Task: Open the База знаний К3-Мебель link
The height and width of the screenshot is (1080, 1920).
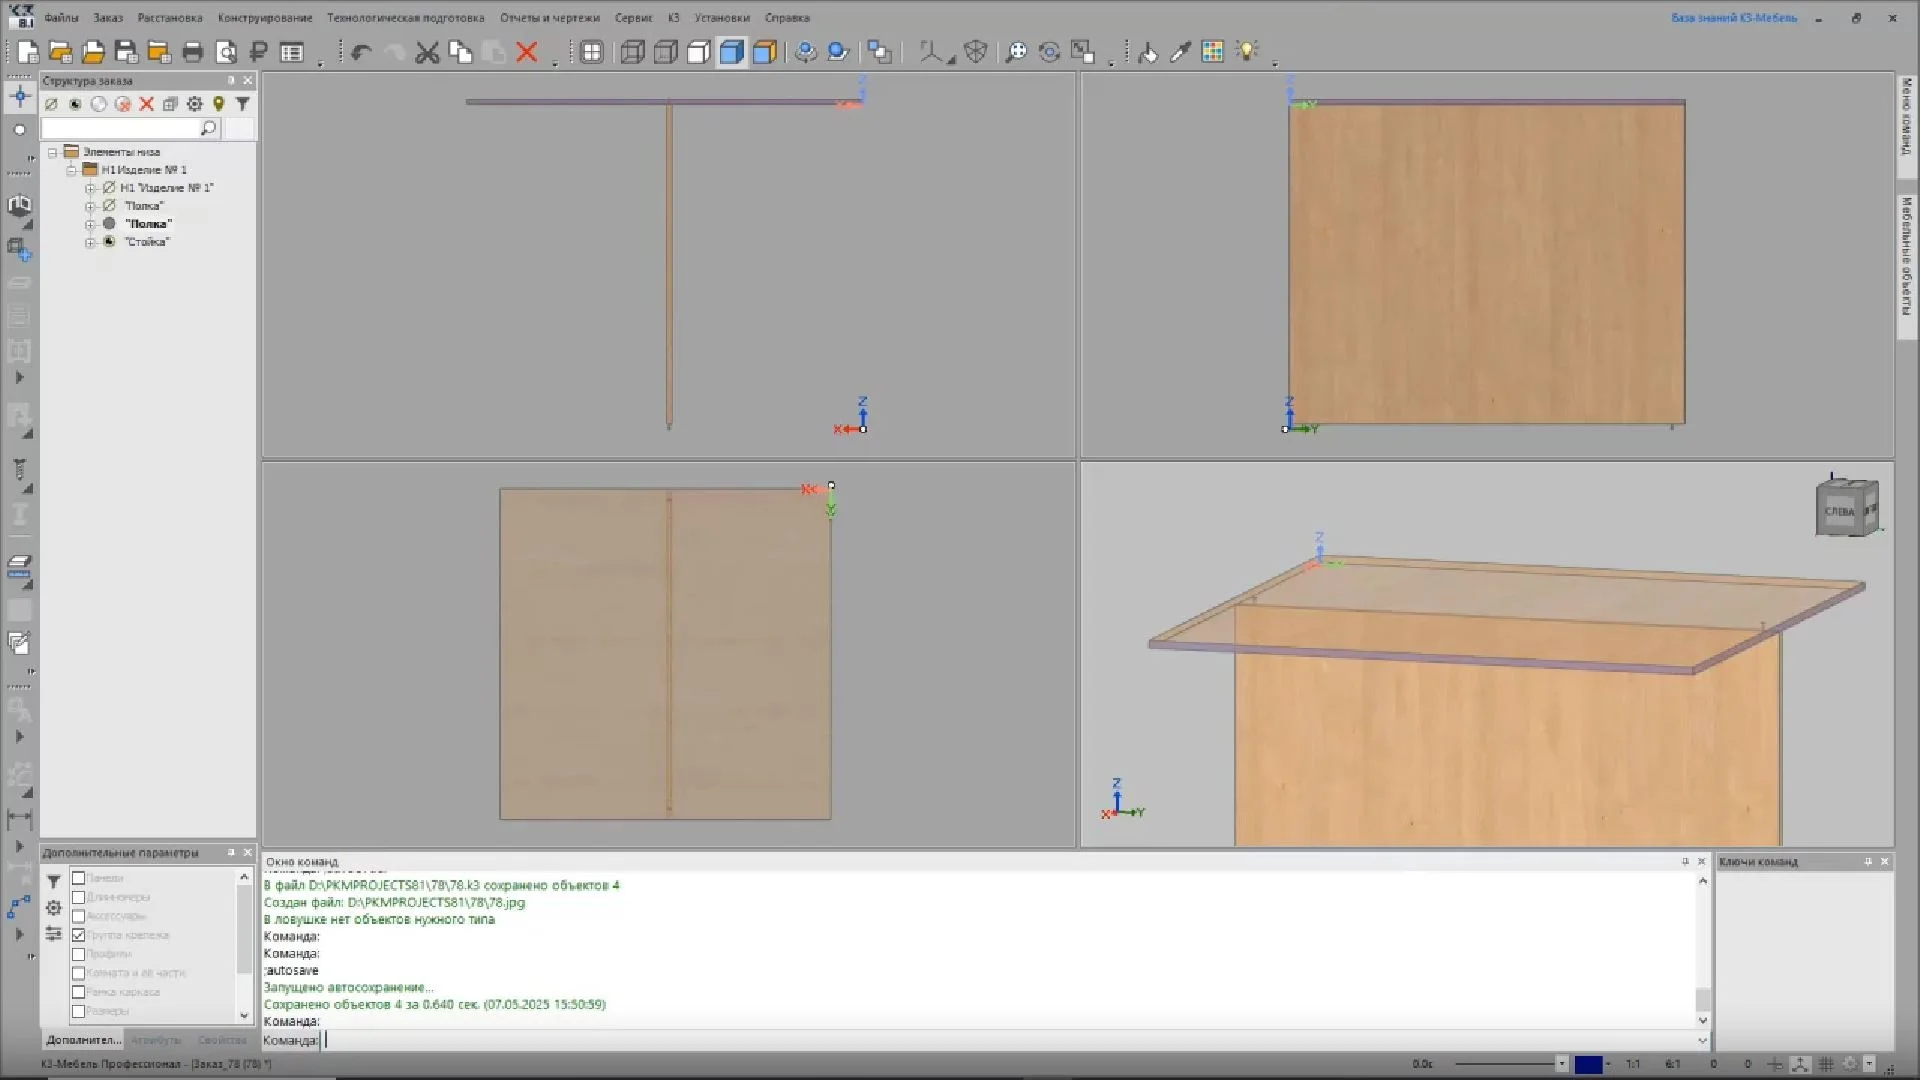Action: [x=1733, y=18]
